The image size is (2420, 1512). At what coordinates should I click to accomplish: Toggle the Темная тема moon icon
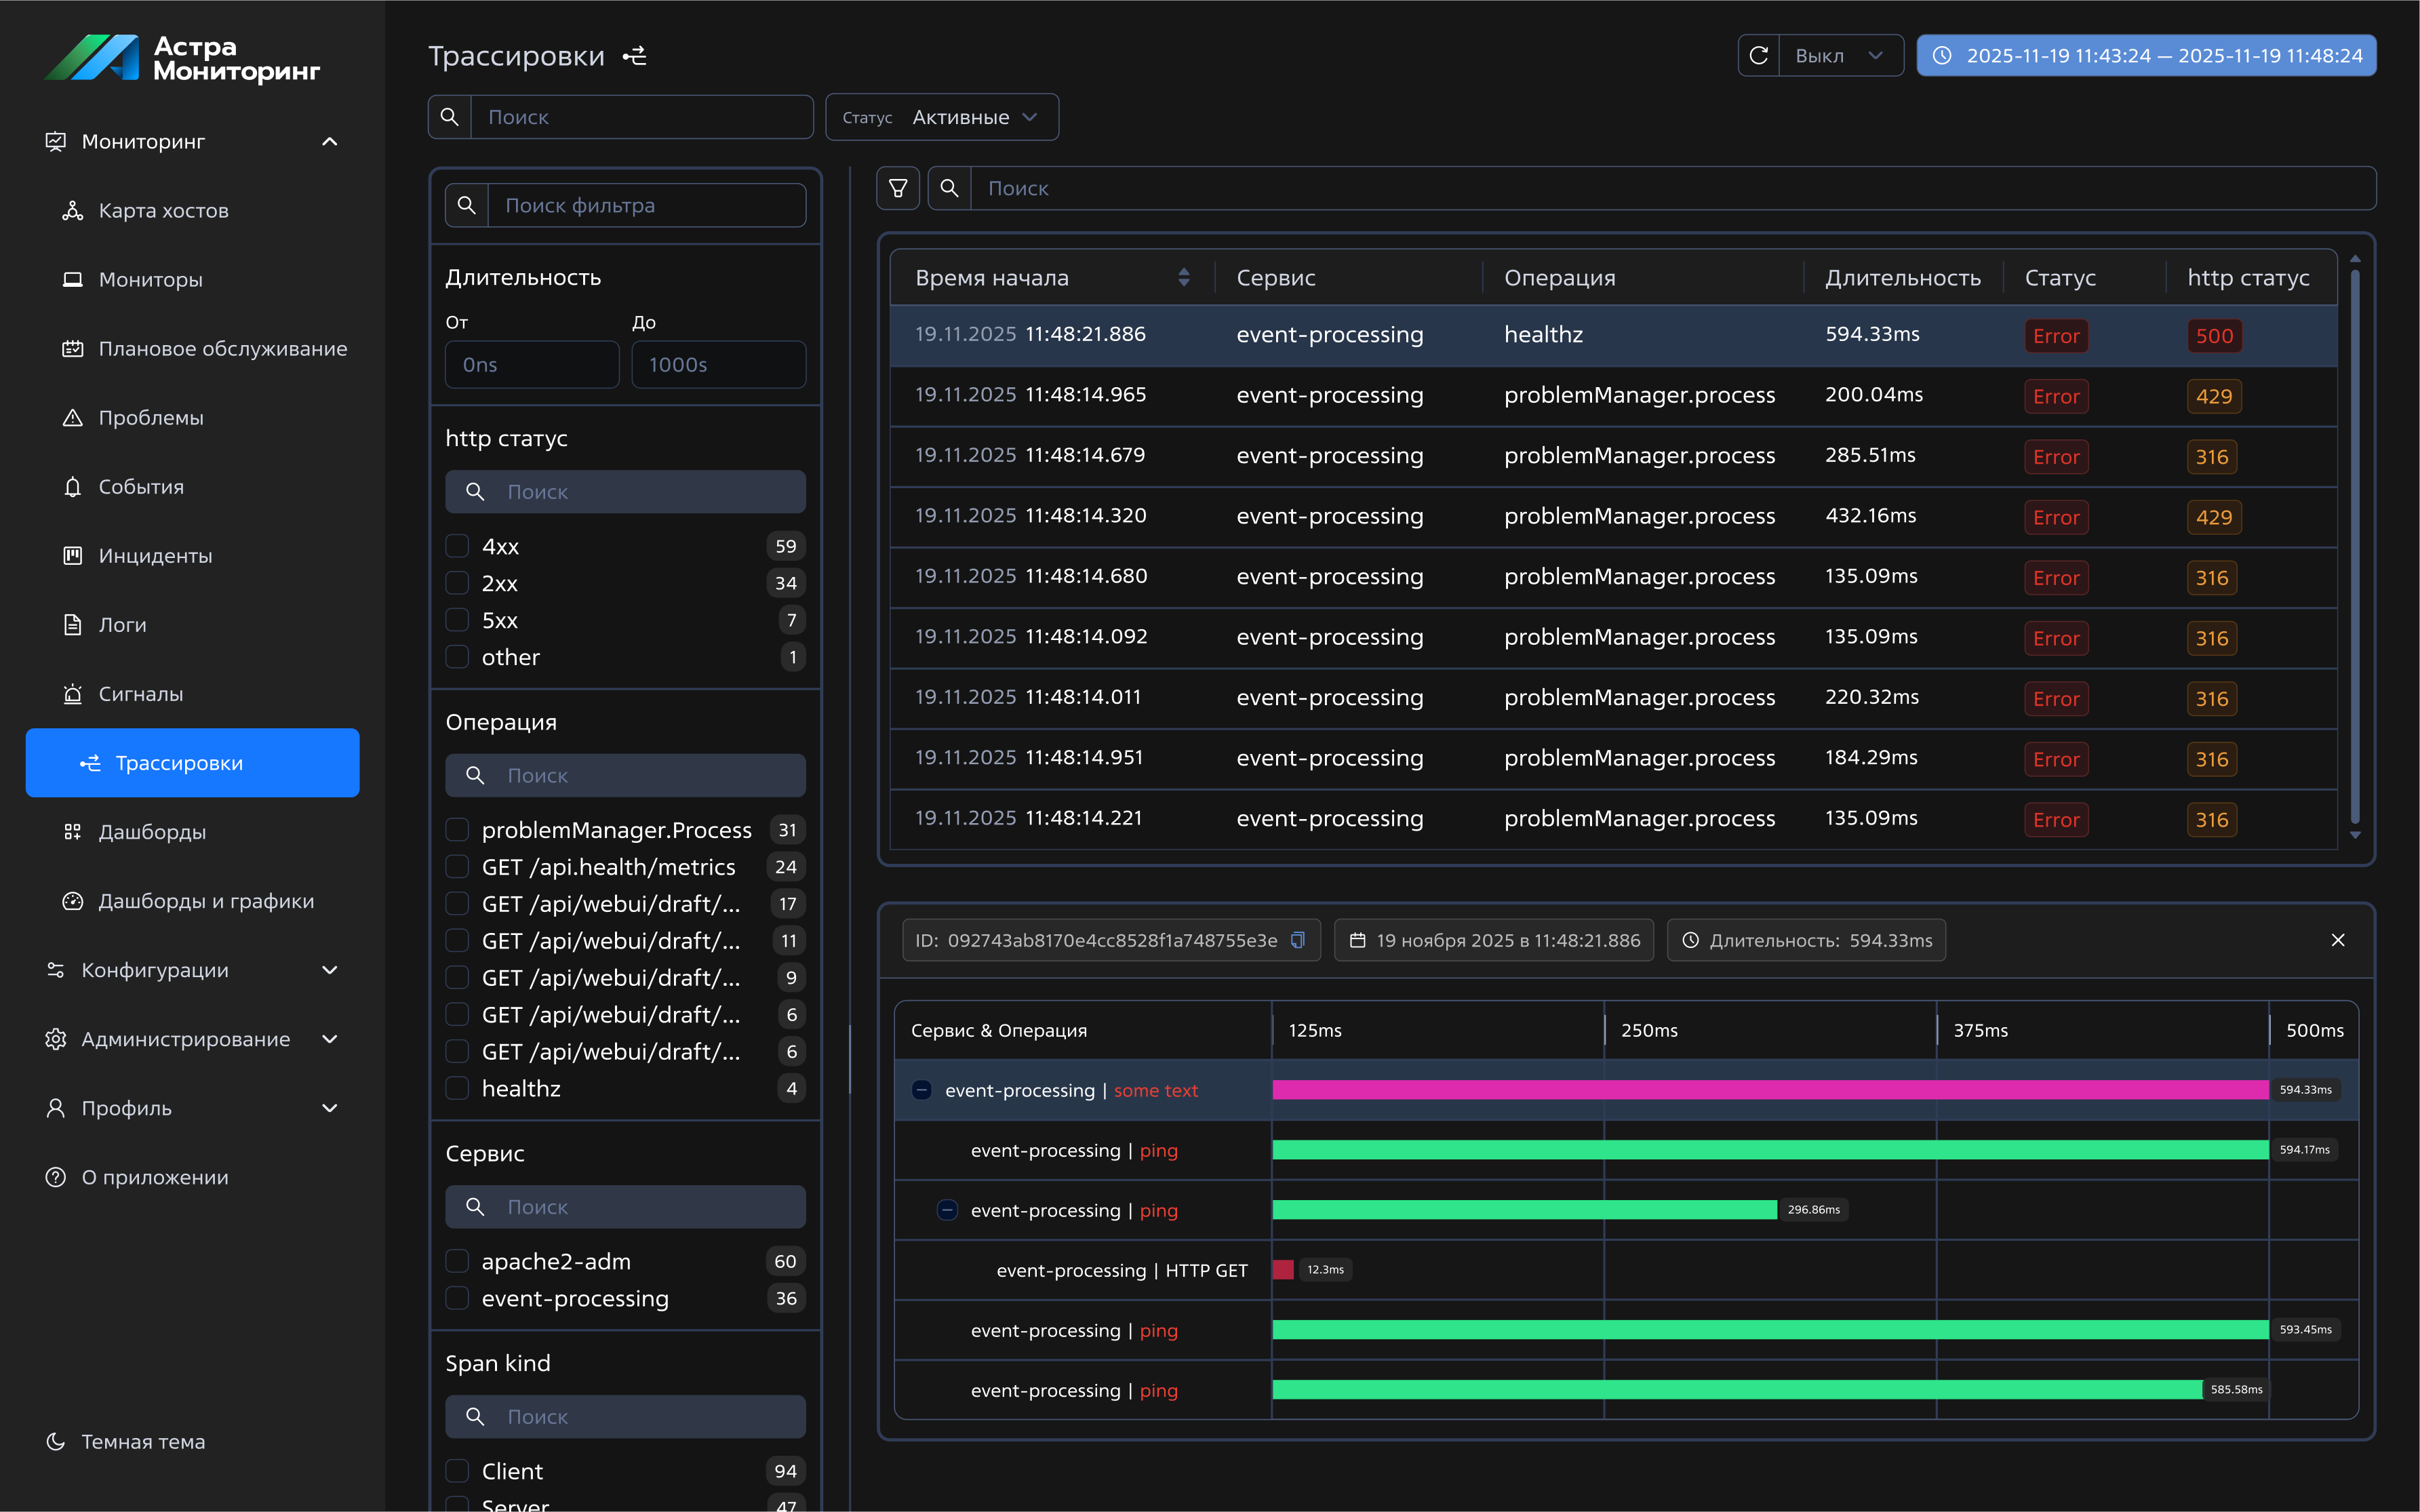click(56, 1441)
